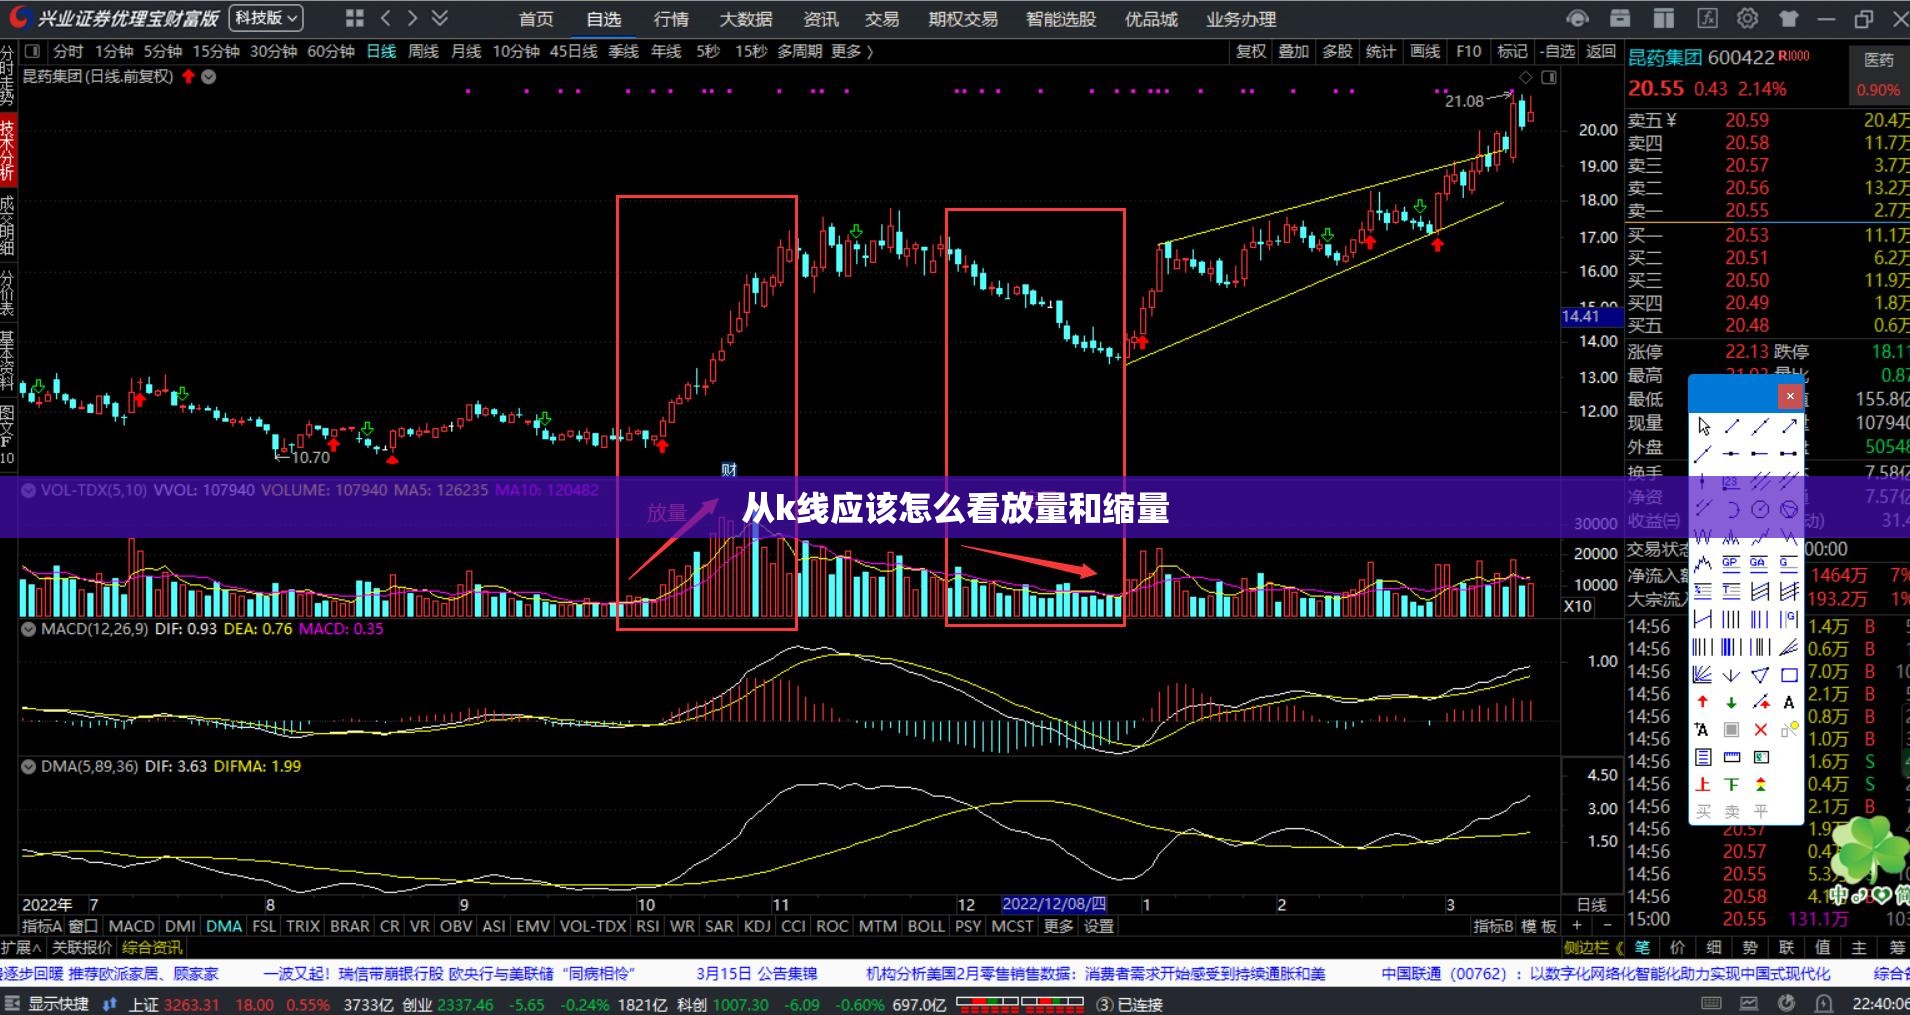
Task: Select the triangle drawing tool
Action: [x=1760, y=675]
